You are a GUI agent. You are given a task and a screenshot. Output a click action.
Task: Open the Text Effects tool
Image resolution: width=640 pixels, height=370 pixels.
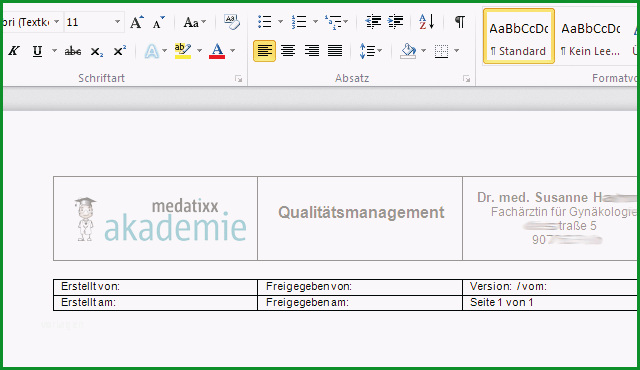[152, 51]
